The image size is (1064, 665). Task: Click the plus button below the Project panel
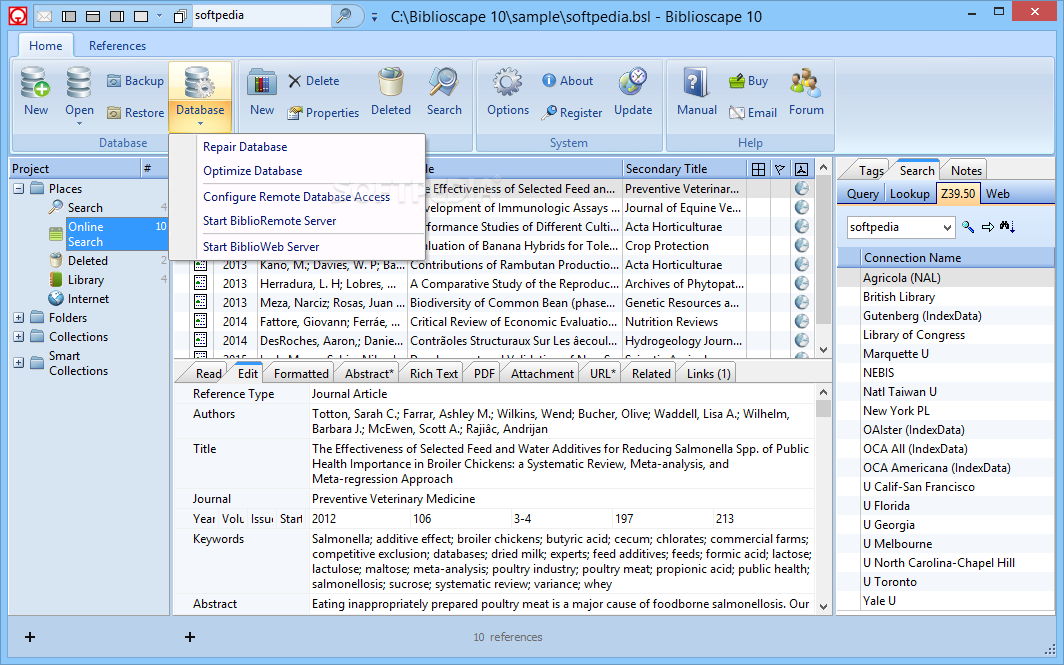[x=30, y=636]
